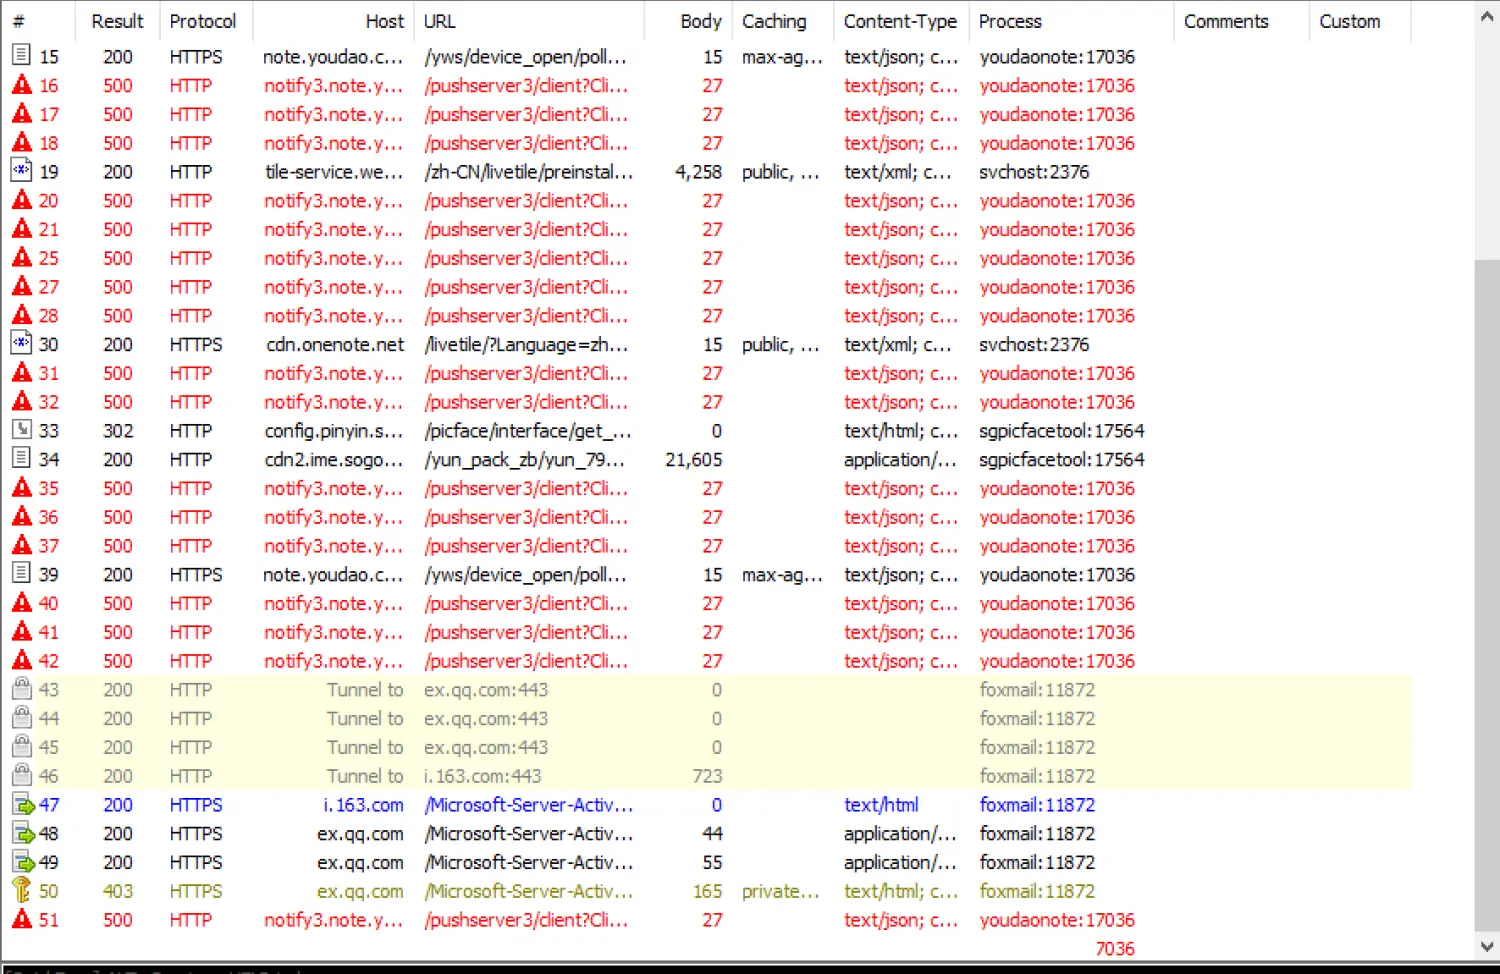Click the vertical scrollbar thumb
Image resolution: width=1500 pixels, height=974 pixels.
[x=1487, y=595]
